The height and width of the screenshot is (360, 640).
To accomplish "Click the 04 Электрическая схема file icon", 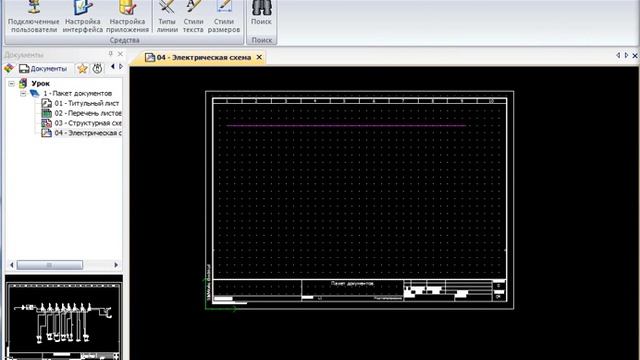I will [47, 133].
